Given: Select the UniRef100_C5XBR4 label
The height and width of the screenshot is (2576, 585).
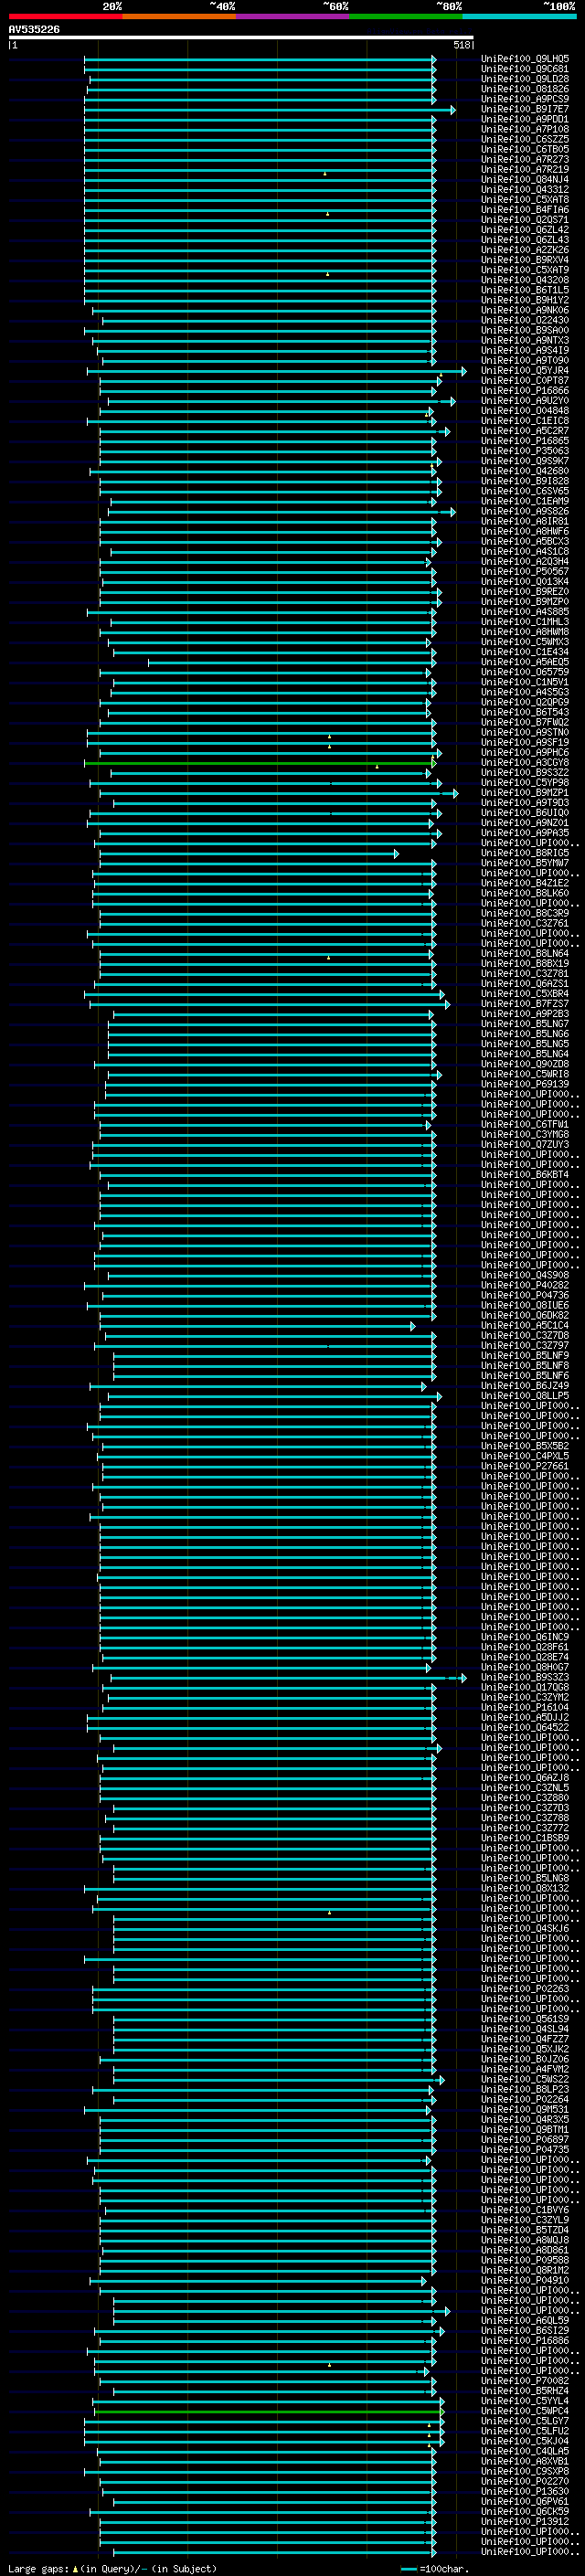Looking at the screenshot, I should (525, 993).
